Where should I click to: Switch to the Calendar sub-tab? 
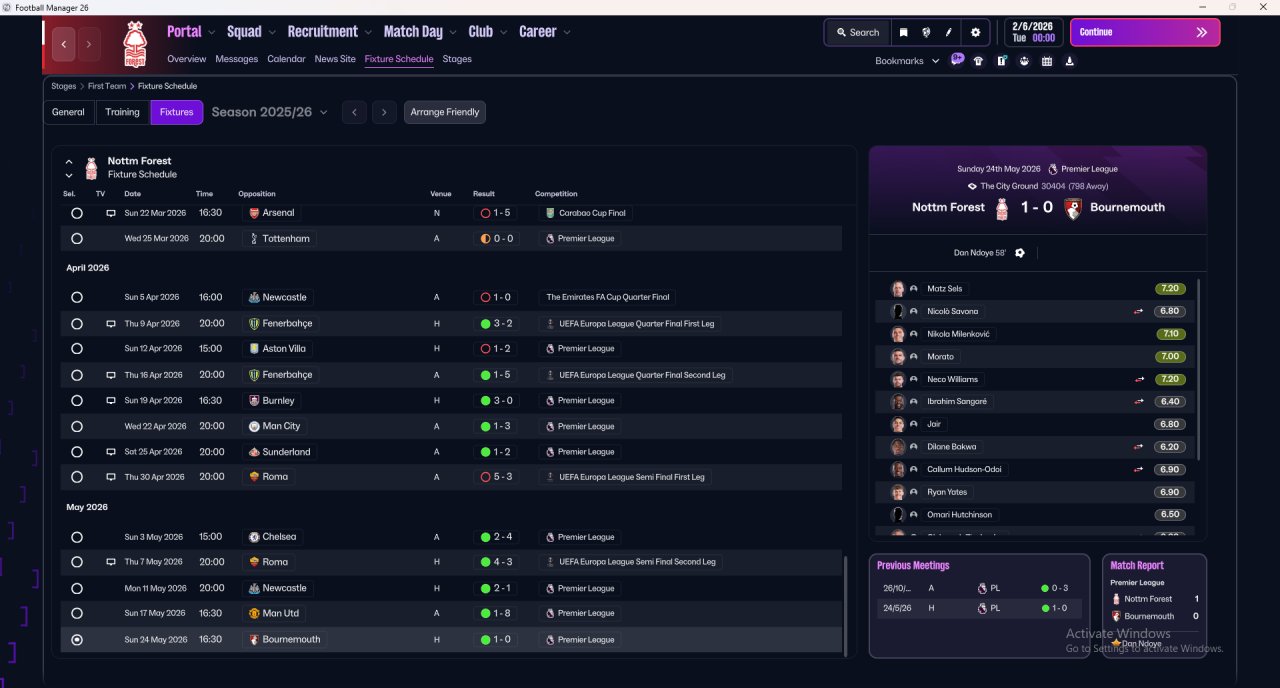(287, 59)
